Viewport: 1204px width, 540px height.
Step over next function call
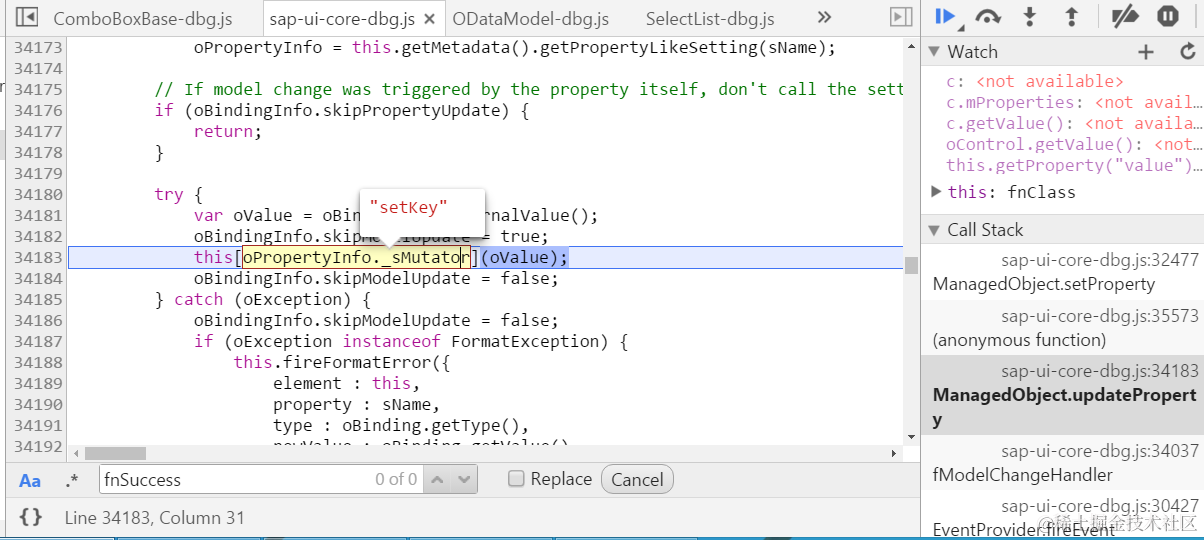pyautogui.click(x=988, y=16)
